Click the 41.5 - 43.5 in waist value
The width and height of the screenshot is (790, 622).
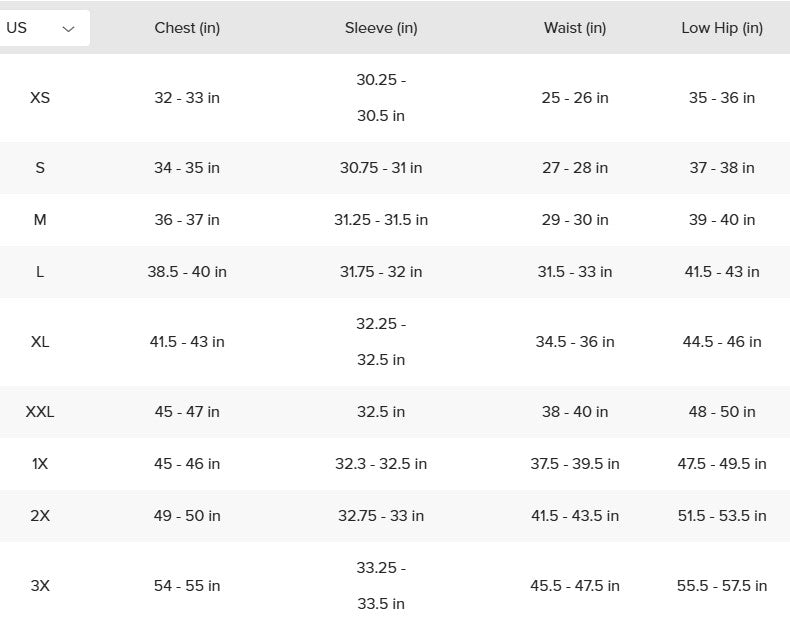tap(575, 516)
